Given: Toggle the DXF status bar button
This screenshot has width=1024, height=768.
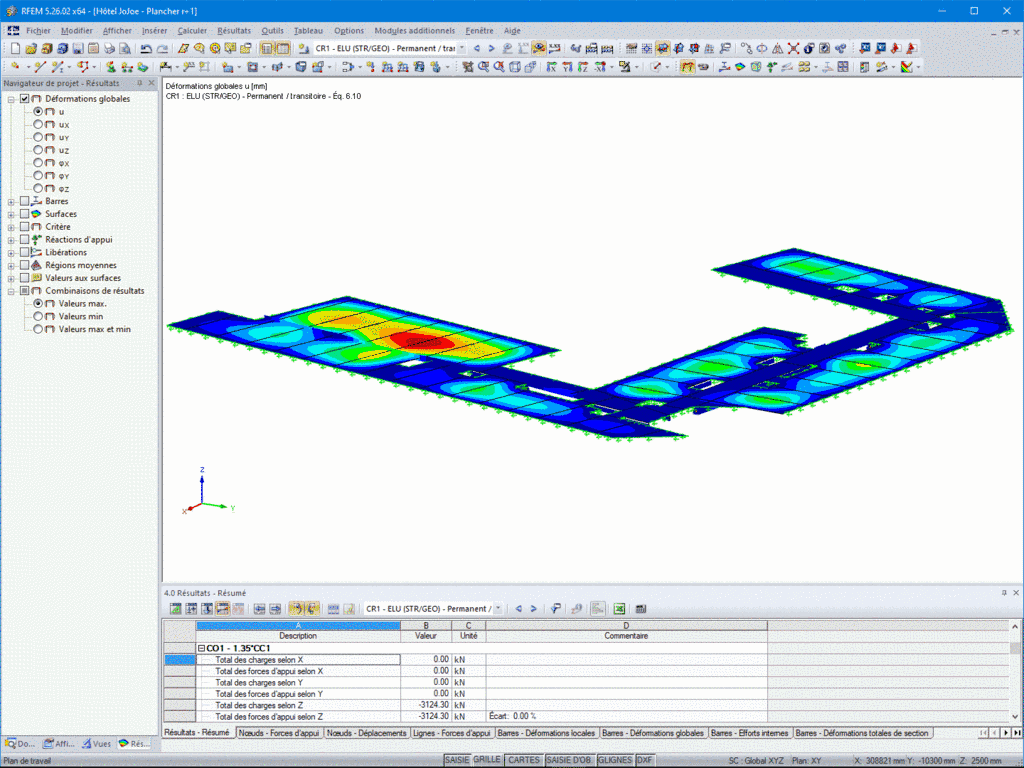Looking at the screenshot, I should coord(645,760).
